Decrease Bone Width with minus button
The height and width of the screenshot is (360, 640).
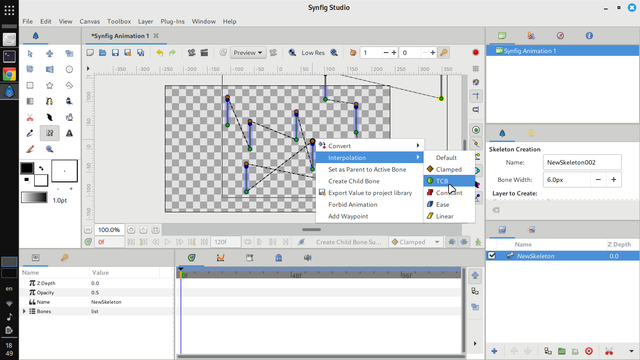point(598,180)
